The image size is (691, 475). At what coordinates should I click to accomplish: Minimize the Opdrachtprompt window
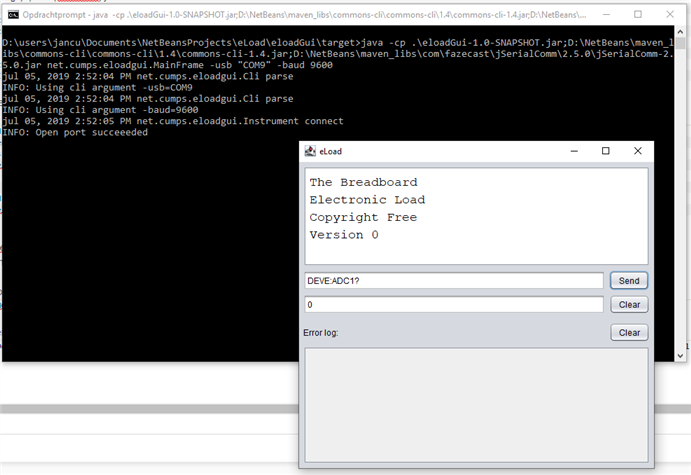[x=606, y=15]
